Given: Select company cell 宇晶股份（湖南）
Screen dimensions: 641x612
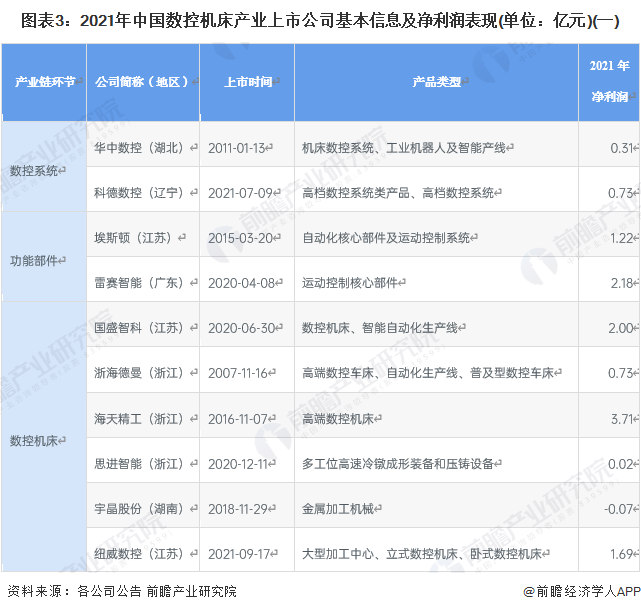Looking at the screenshot, I should pos(143,505).
